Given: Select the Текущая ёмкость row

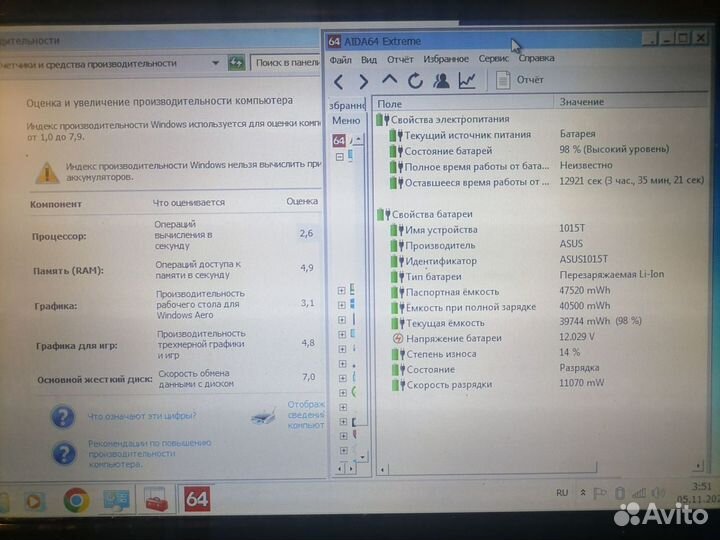Looking at the screenshot, I should point(438,323).
